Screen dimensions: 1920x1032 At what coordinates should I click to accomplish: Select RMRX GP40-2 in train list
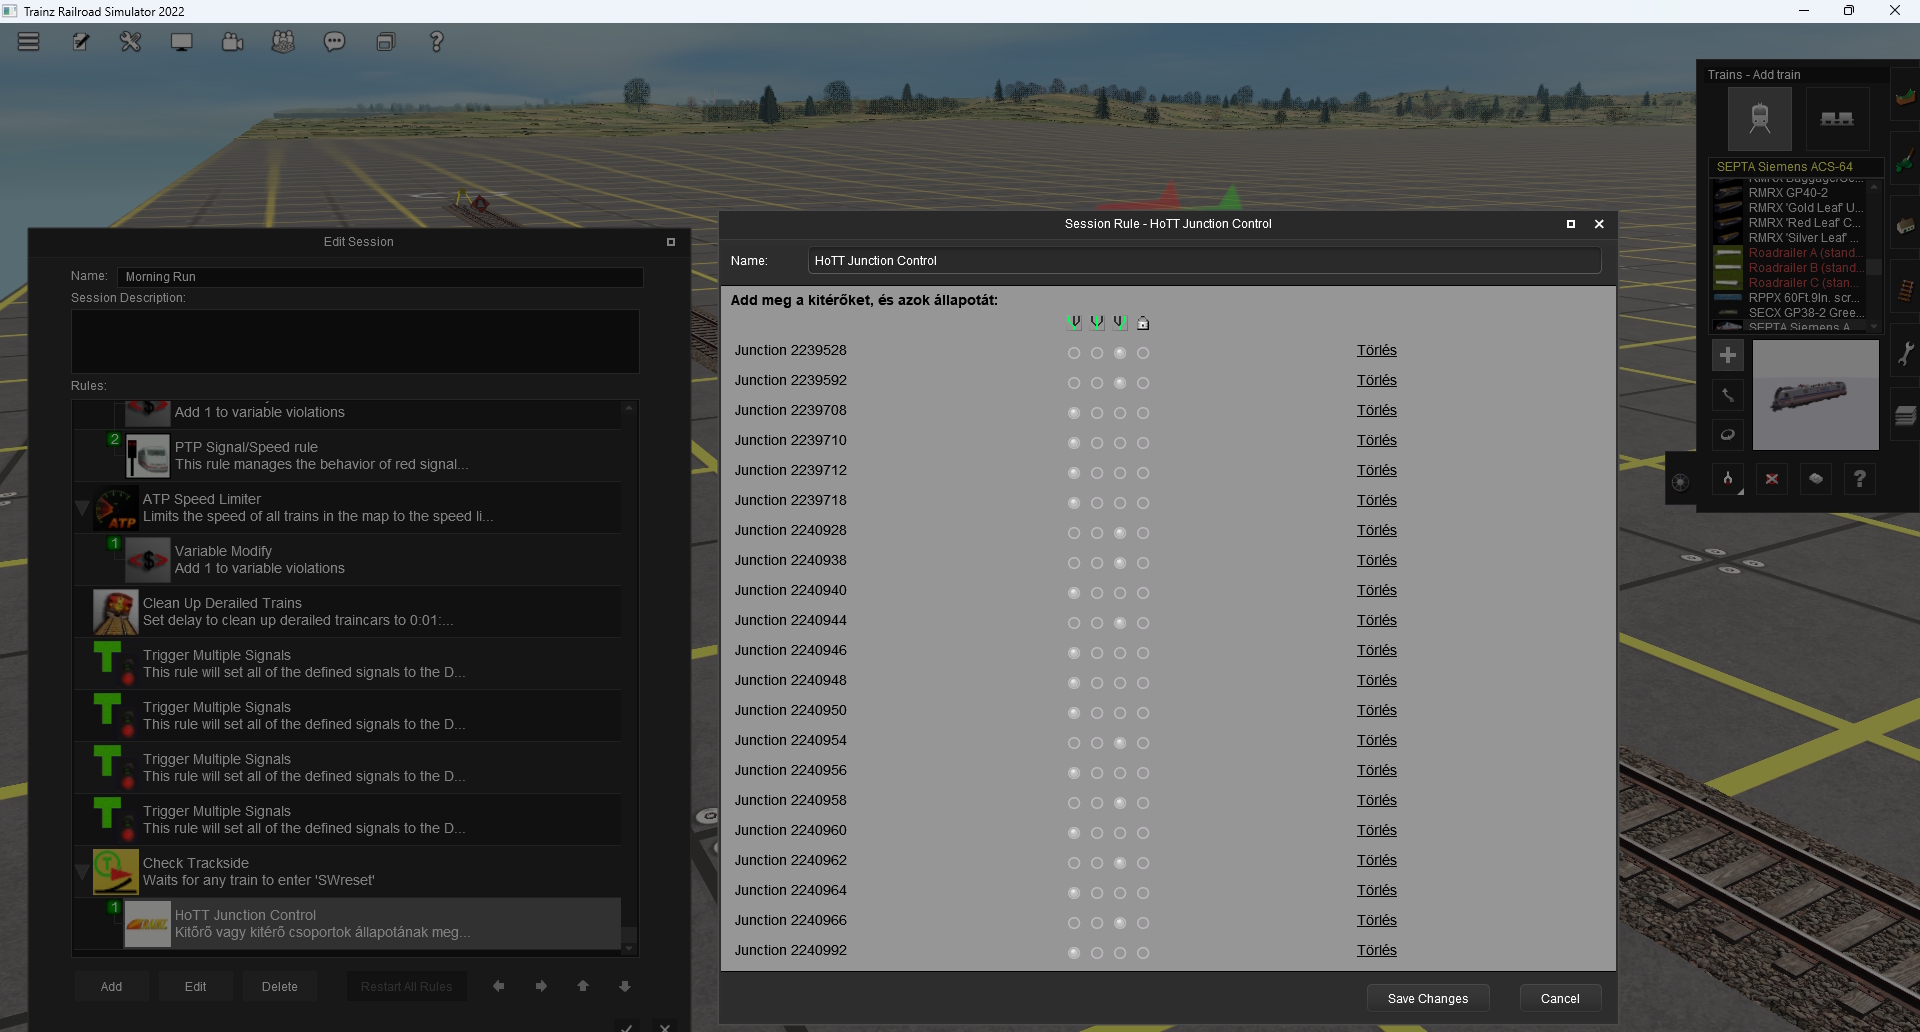(1788, 193)
